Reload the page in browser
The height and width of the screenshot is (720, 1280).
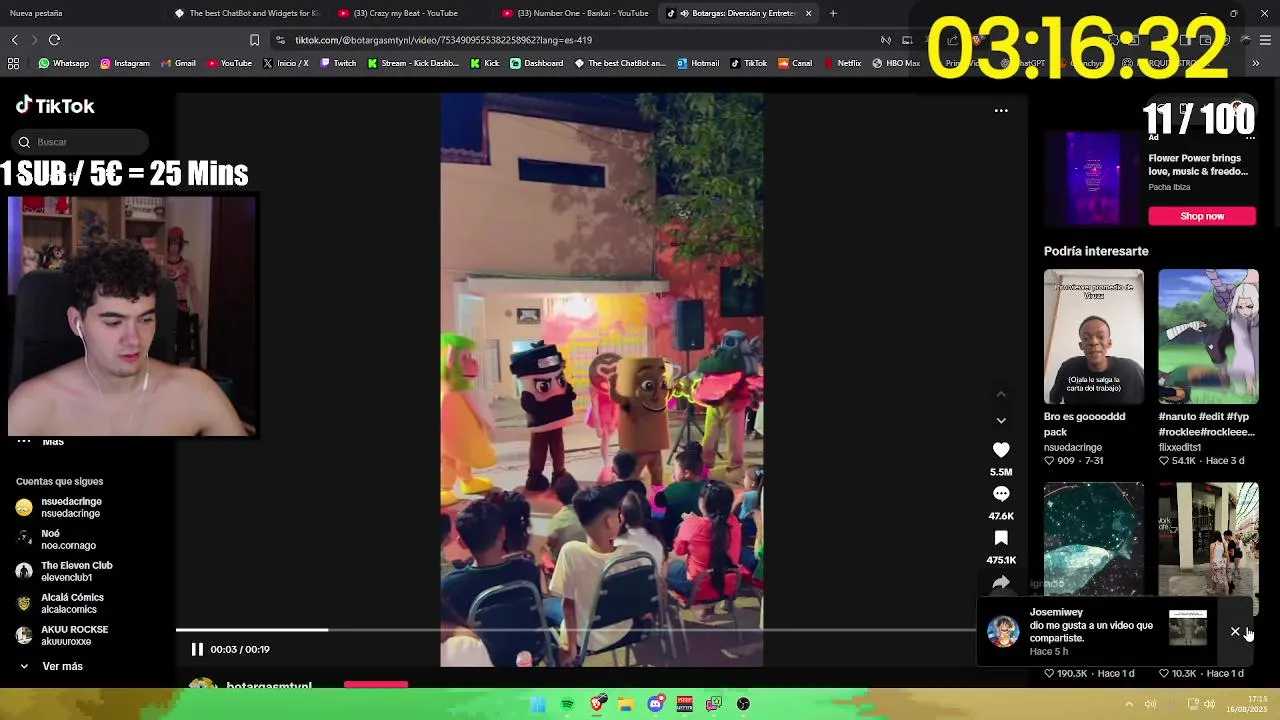point(54,40)
